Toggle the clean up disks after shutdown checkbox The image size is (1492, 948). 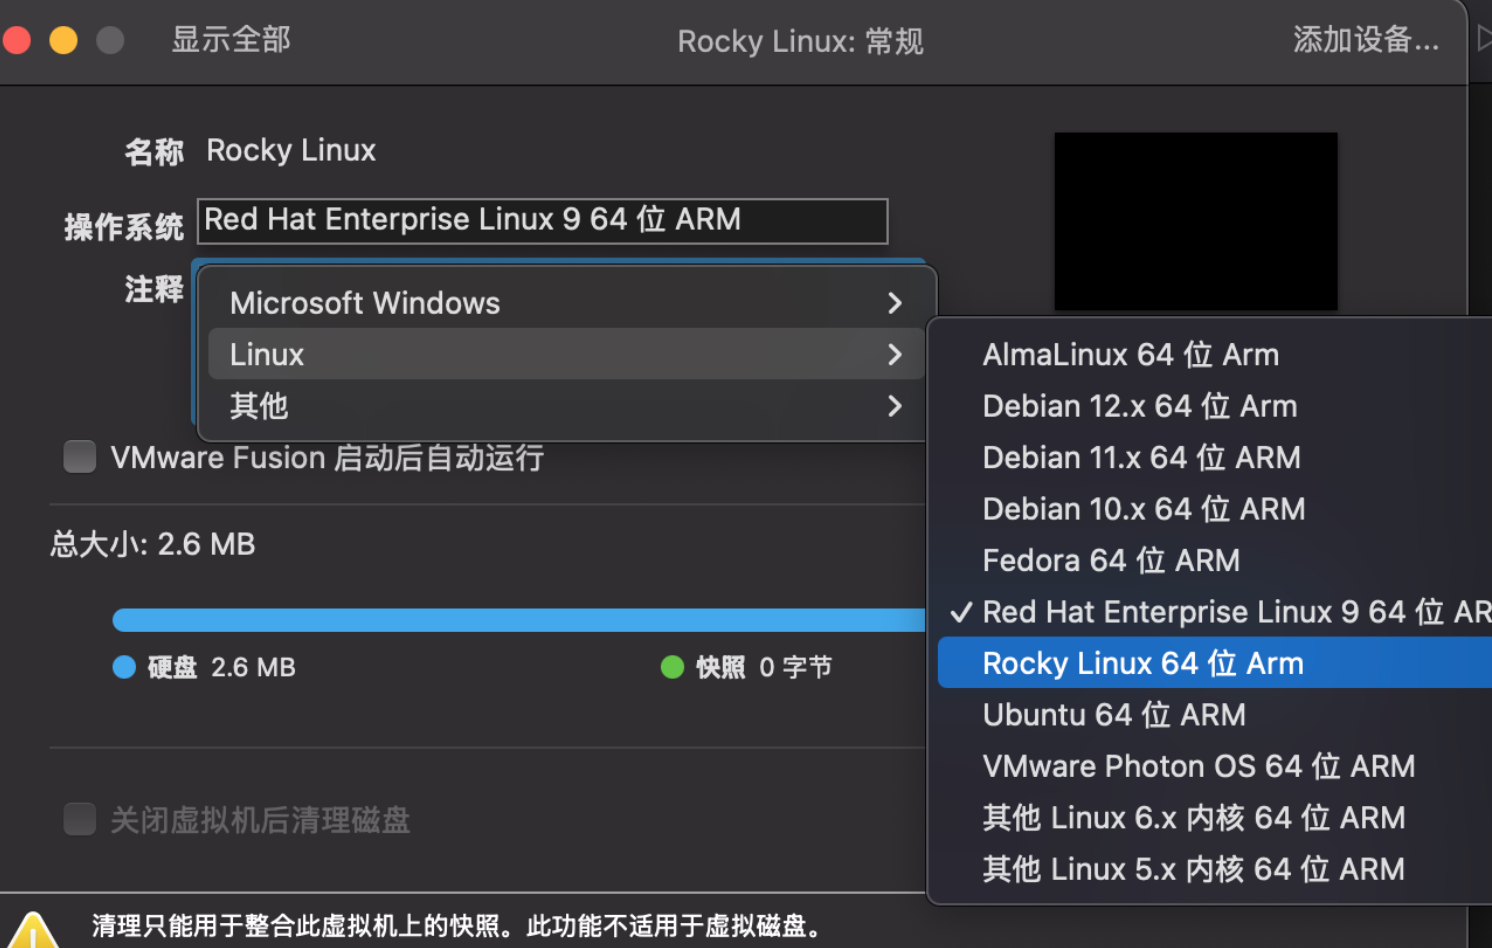coord(80,820)
